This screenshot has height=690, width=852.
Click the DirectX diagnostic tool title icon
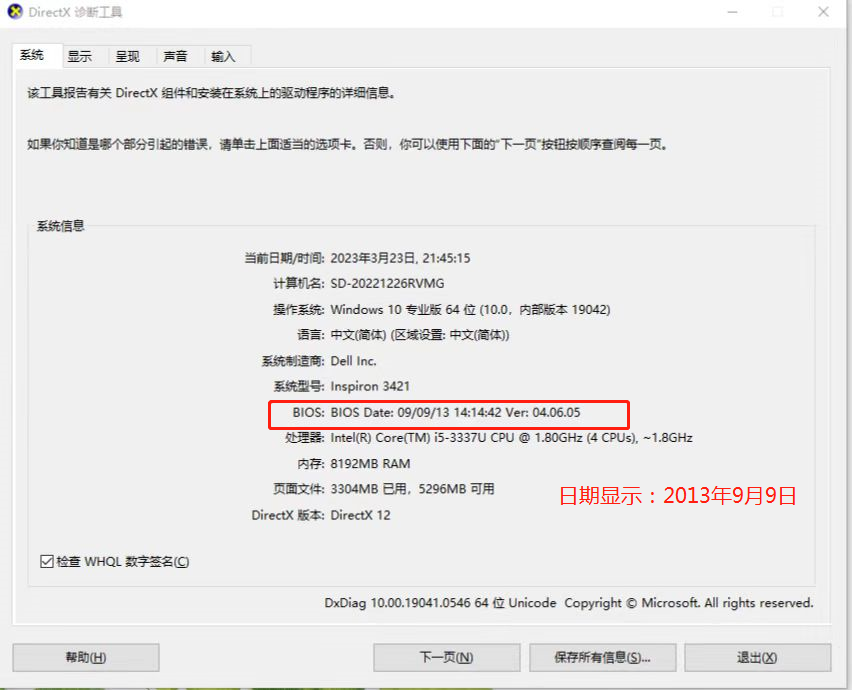coord(15,11)
